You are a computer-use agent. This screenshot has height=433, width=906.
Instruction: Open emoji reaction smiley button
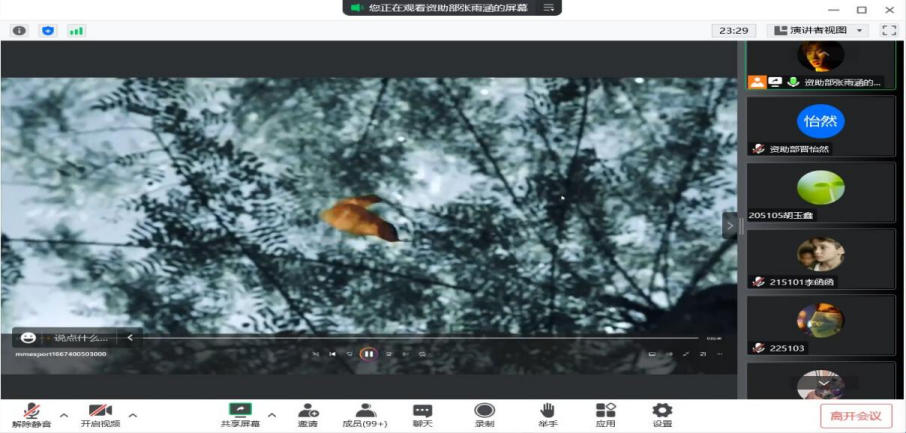28,338
